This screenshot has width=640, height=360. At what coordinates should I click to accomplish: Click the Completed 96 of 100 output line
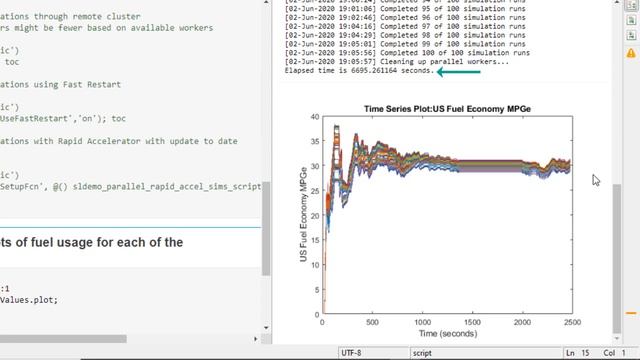coord(405,18)
